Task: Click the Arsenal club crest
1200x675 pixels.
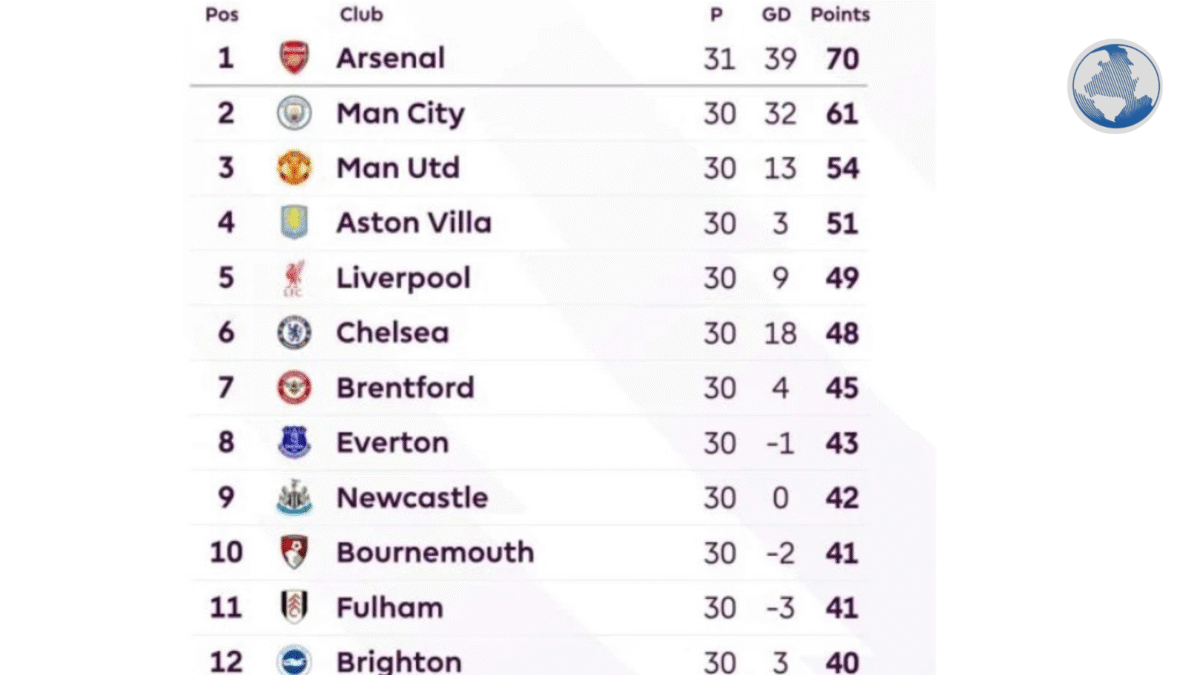Action: tap(294, 58)
